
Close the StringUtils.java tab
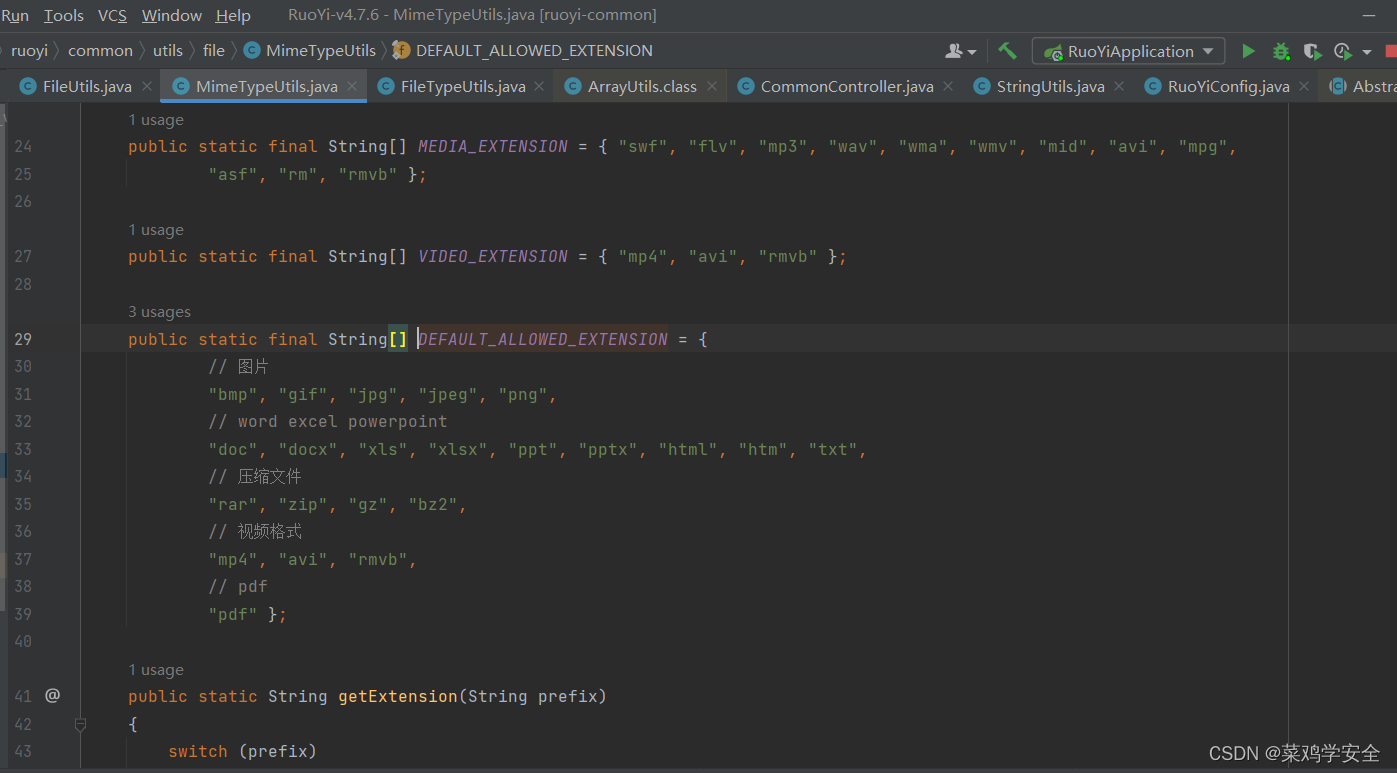point(1120,87)
